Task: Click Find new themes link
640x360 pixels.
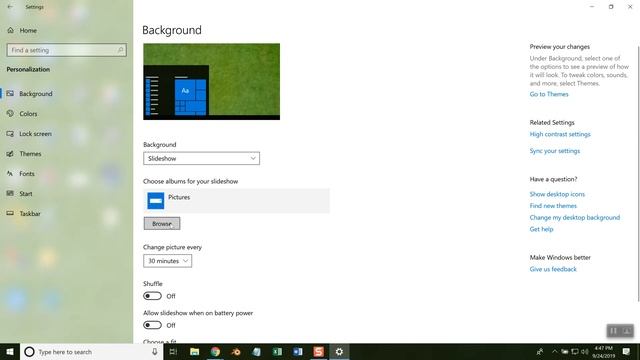Action: click(553, 206)
